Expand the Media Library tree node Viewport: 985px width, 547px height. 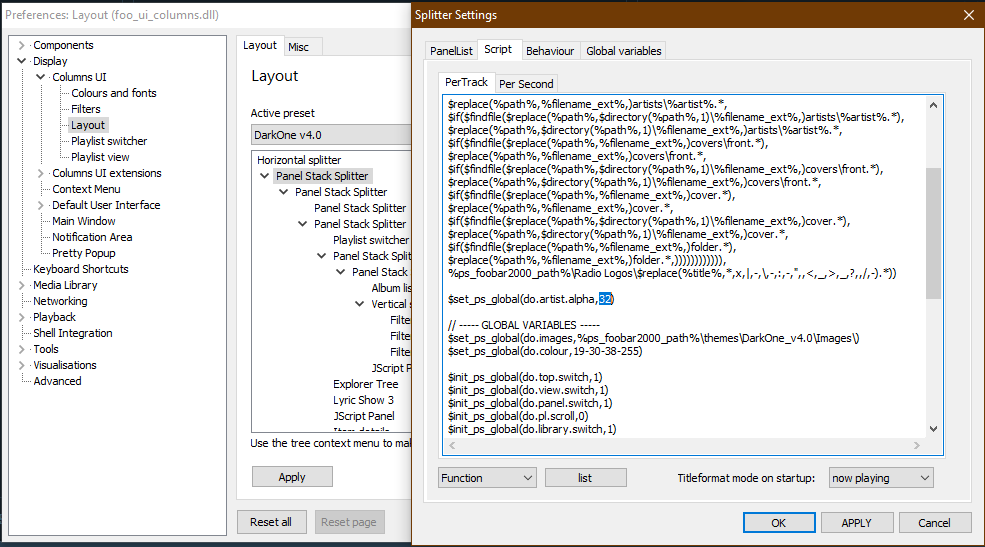(x=23, y=285)
